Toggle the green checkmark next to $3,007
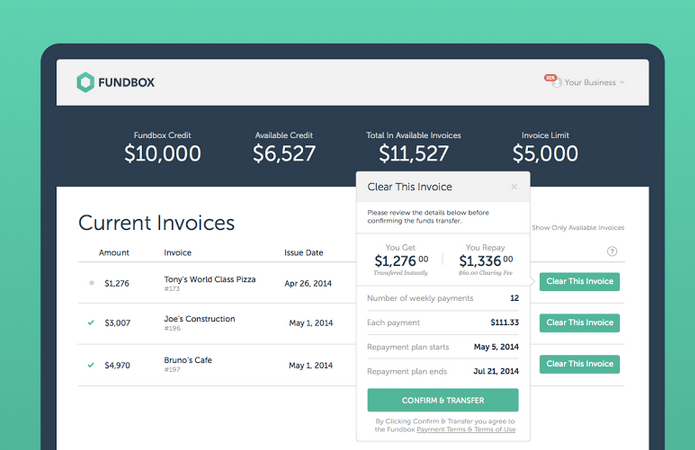The image size is (695, 450). click(91, 323)
